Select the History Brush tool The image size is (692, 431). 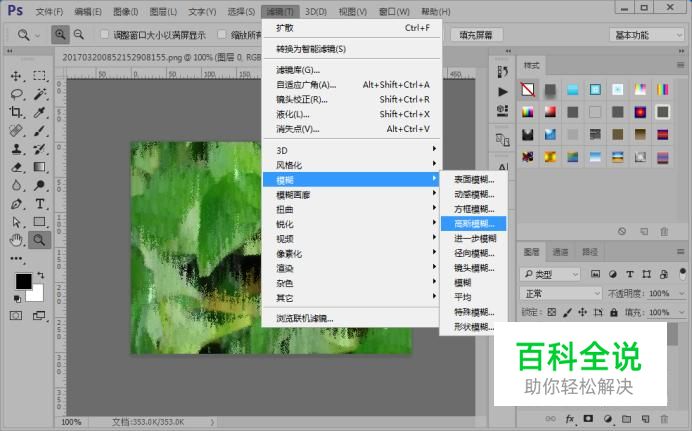pos(39,149)
